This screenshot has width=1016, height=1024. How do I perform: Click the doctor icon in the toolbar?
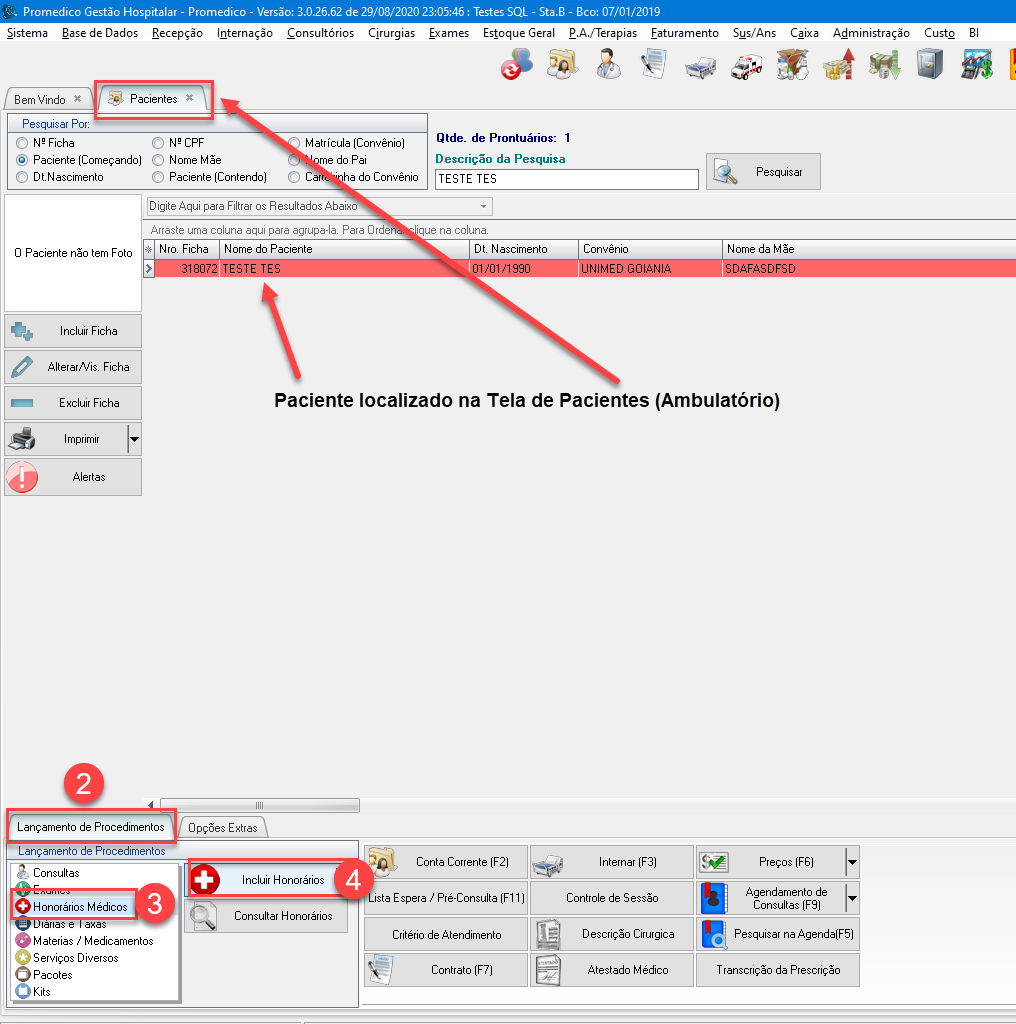[x=607, y=64]
